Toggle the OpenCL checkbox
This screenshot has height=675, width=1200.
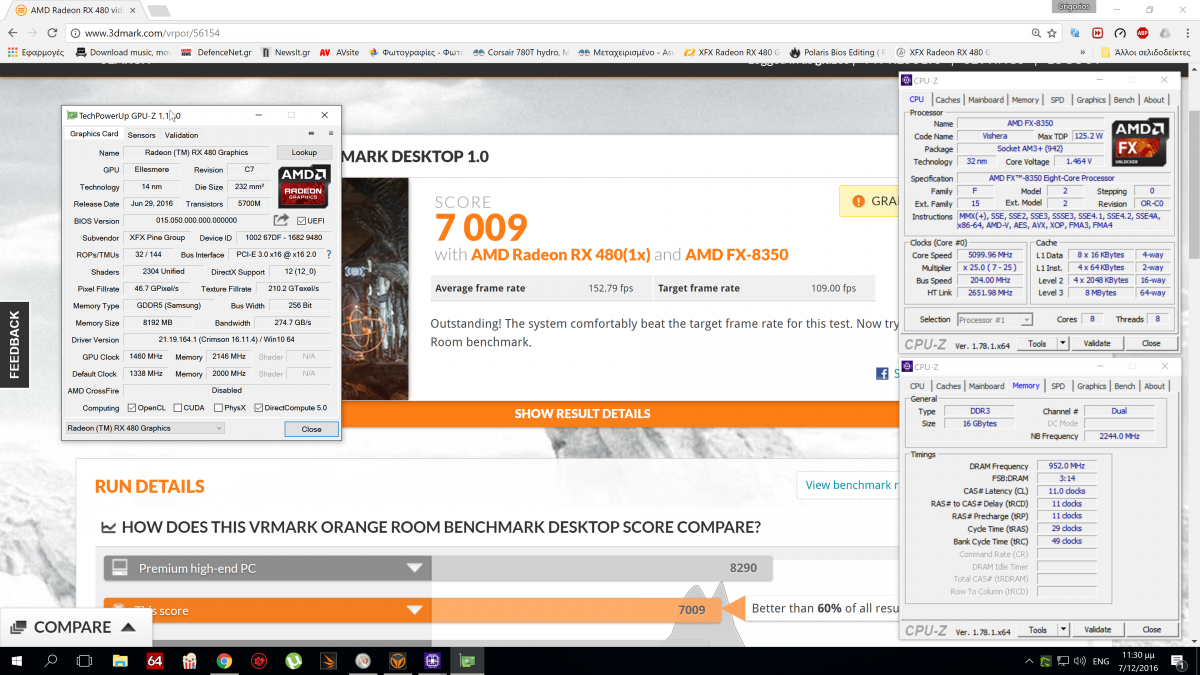[x=132, y=408]
